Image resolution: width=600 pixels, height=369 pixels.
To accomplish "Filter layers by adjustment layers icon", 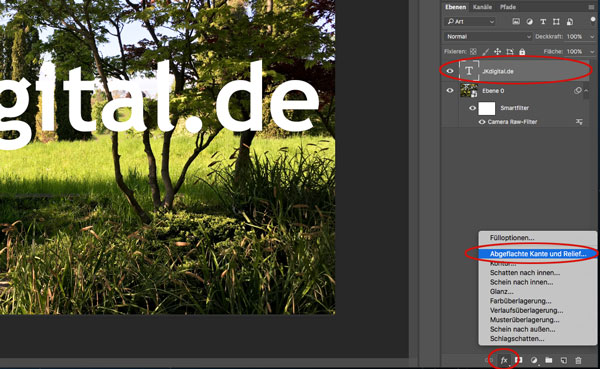I will point(530,21).
